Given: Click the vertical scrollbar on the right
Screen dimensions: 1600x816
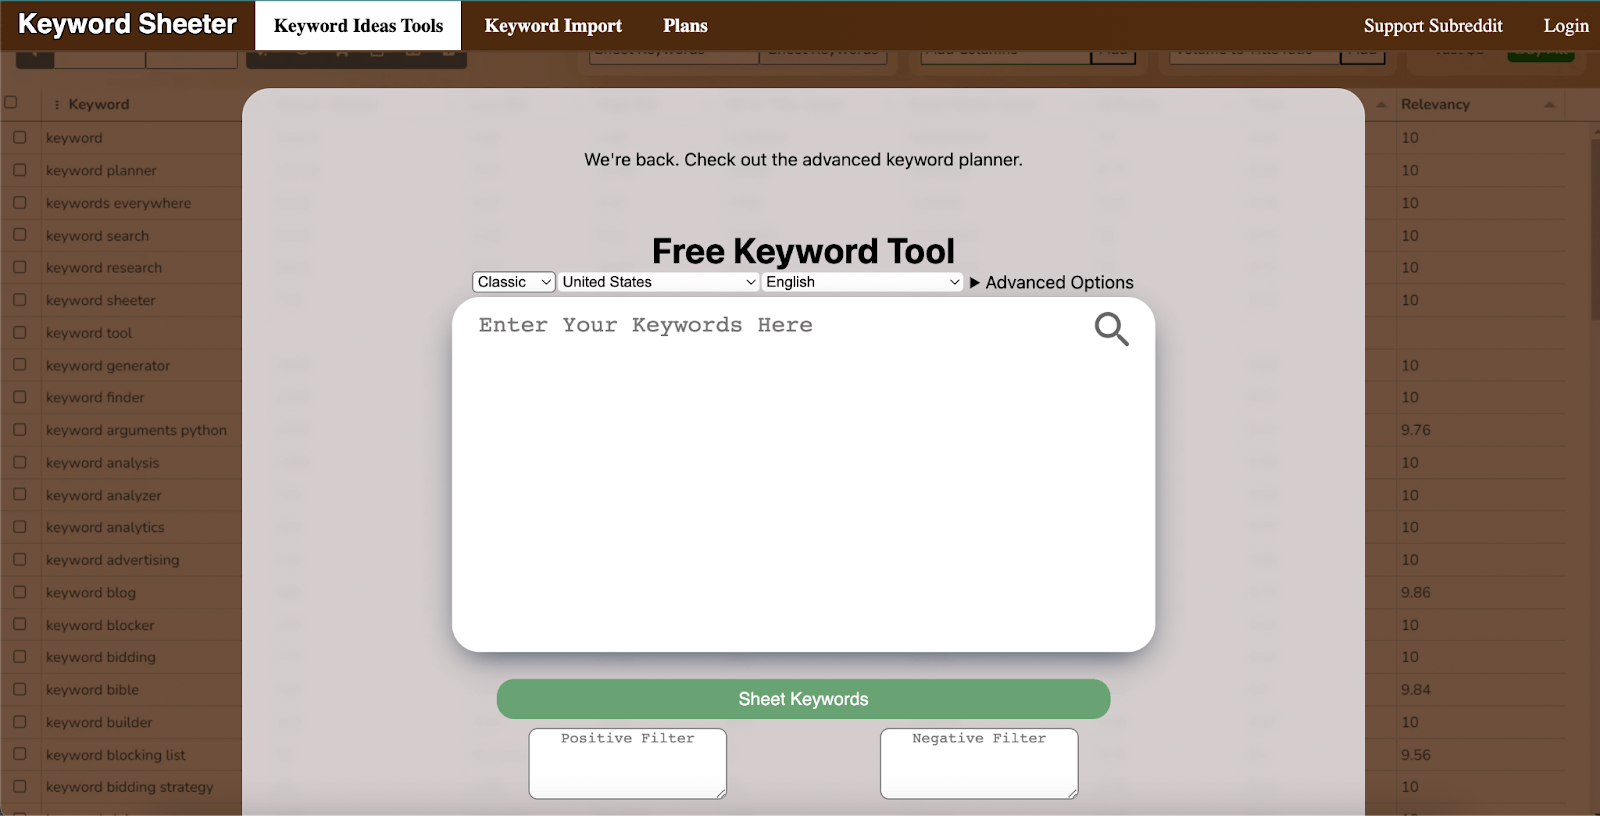Looking at the screenshot, I should pyautogui.click(x=1595, y=230).
